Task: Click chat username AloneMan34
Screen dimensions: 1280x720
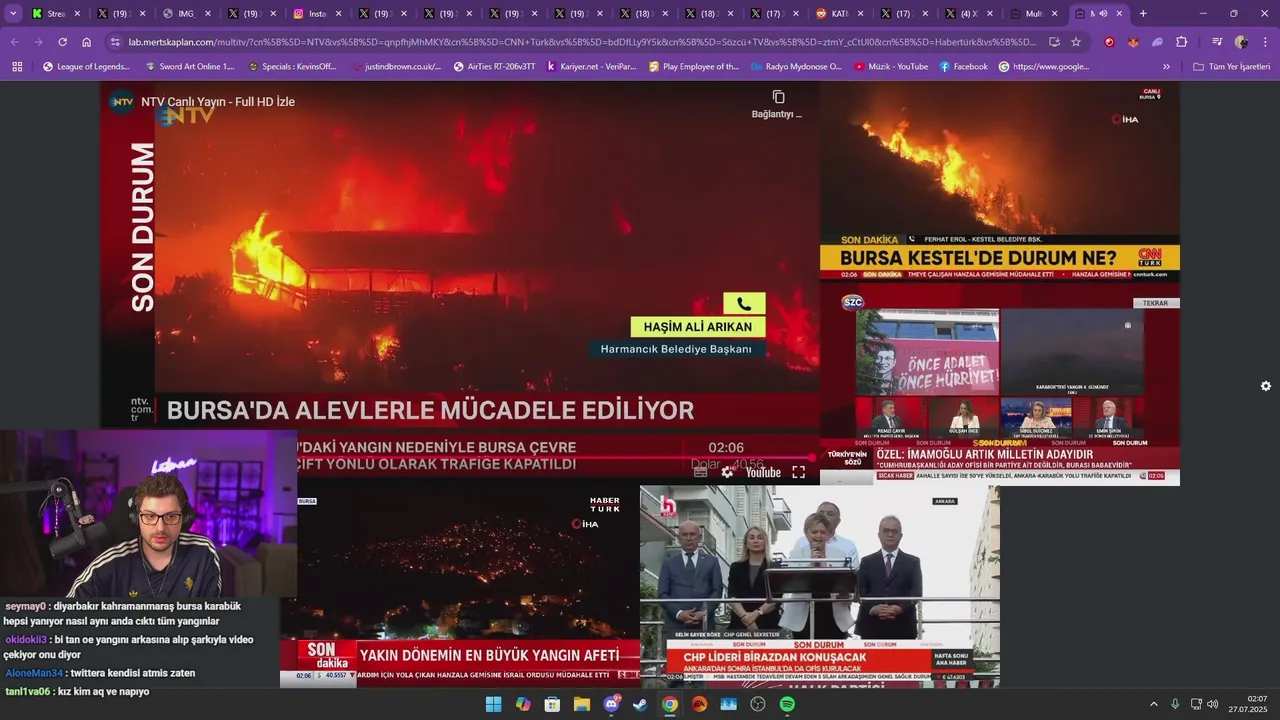Action: [x=34, y=673]
